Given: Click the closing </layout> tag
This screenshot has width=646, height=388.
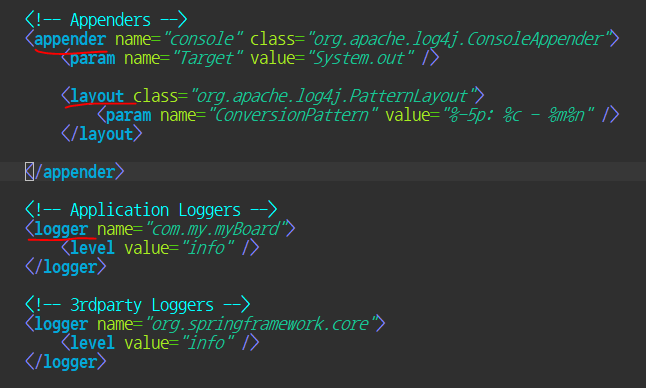Looking at the screenshot, I should click(x=102, y=134).
